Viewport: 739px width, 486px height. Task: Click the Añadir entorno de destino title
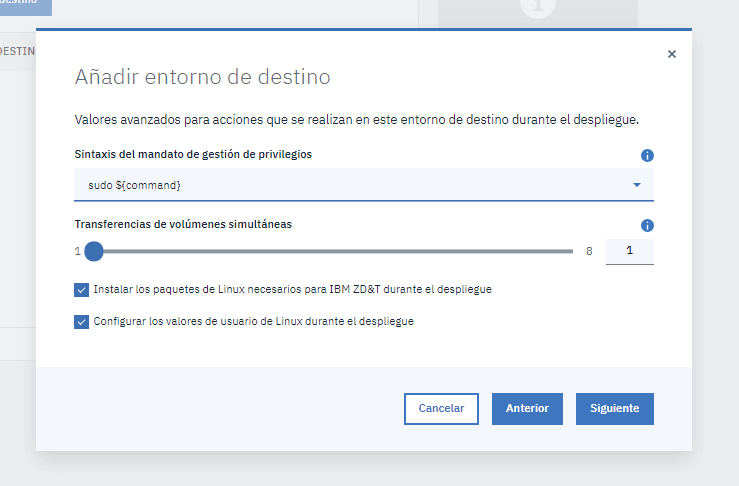[x=202, y=77]
